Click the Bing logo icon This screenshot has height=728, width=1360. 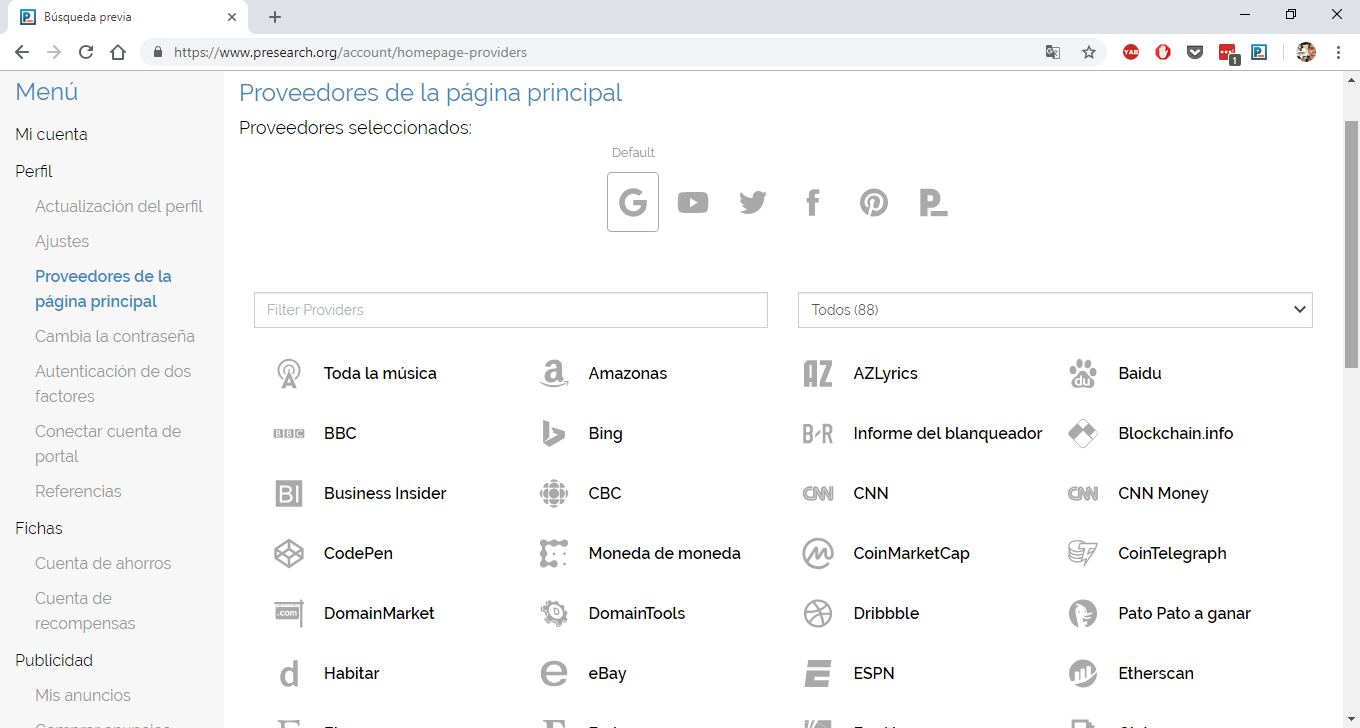[x=554, y=433]
